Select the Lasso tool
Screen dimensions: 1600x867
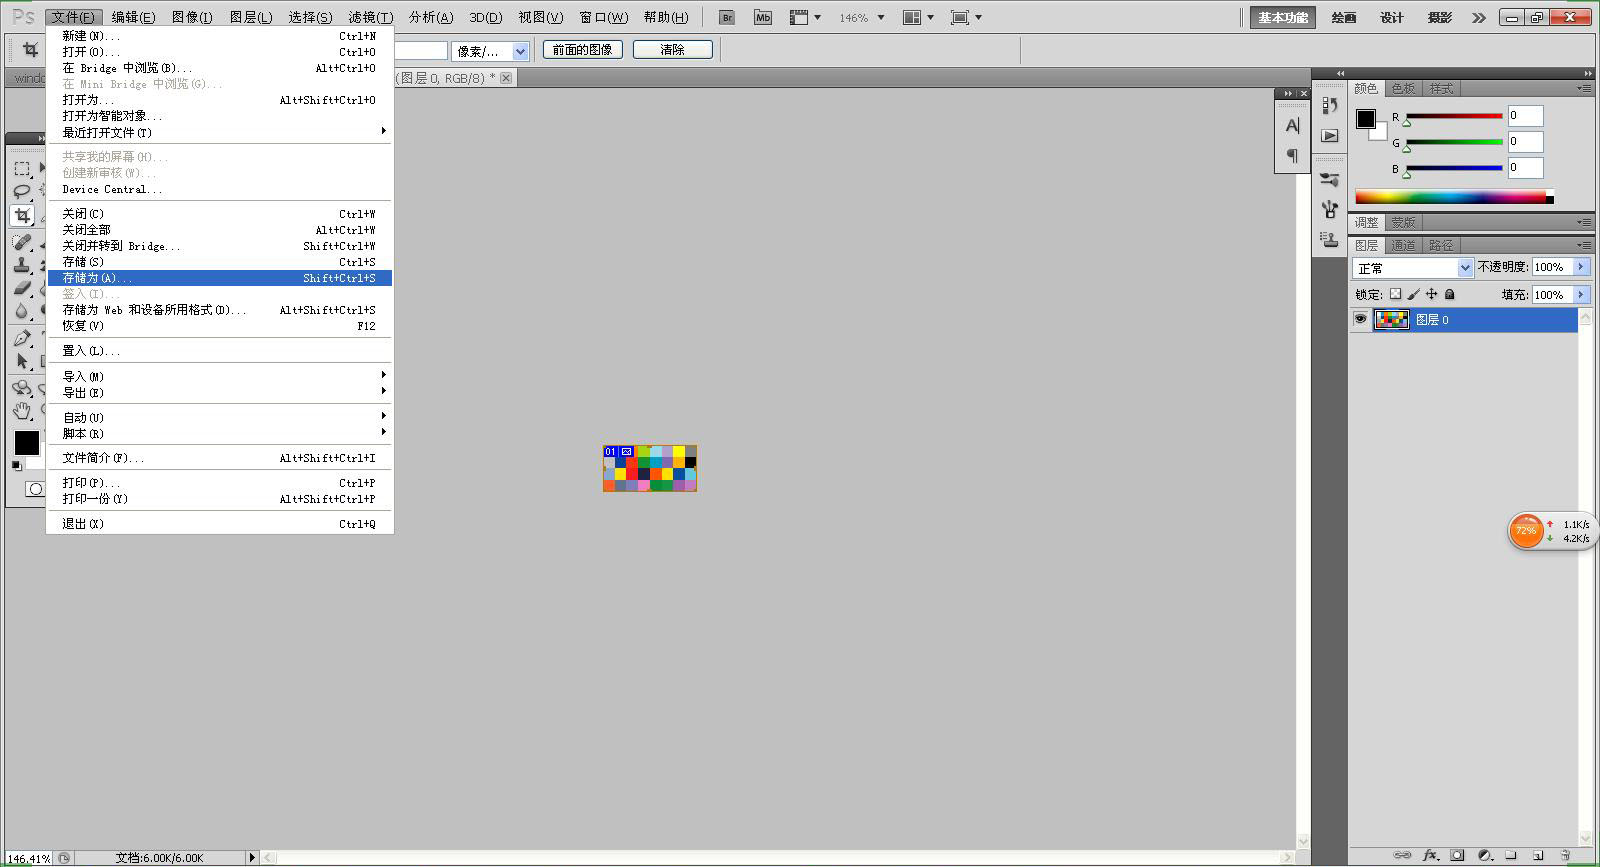click(x=22, y=191)
